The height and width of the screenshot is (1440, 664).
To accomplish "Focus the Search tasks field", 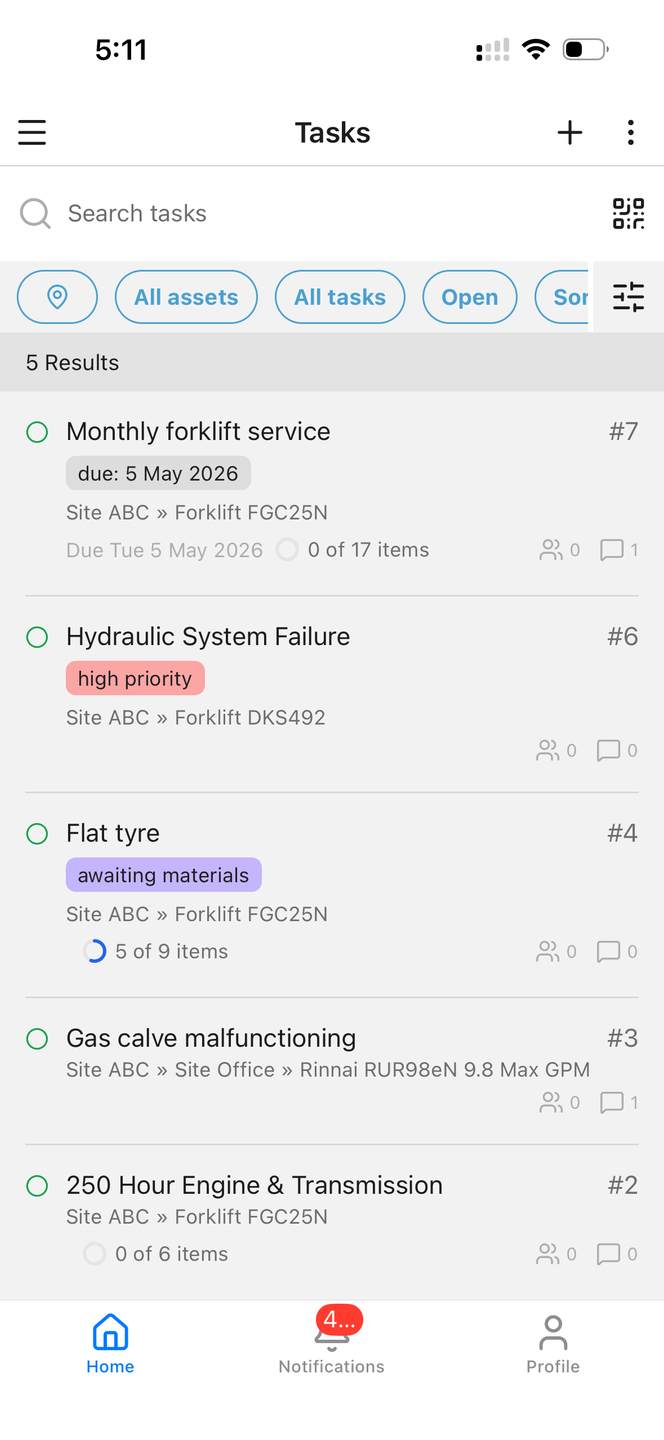I will pyautogui.click(x=300, y=213).
